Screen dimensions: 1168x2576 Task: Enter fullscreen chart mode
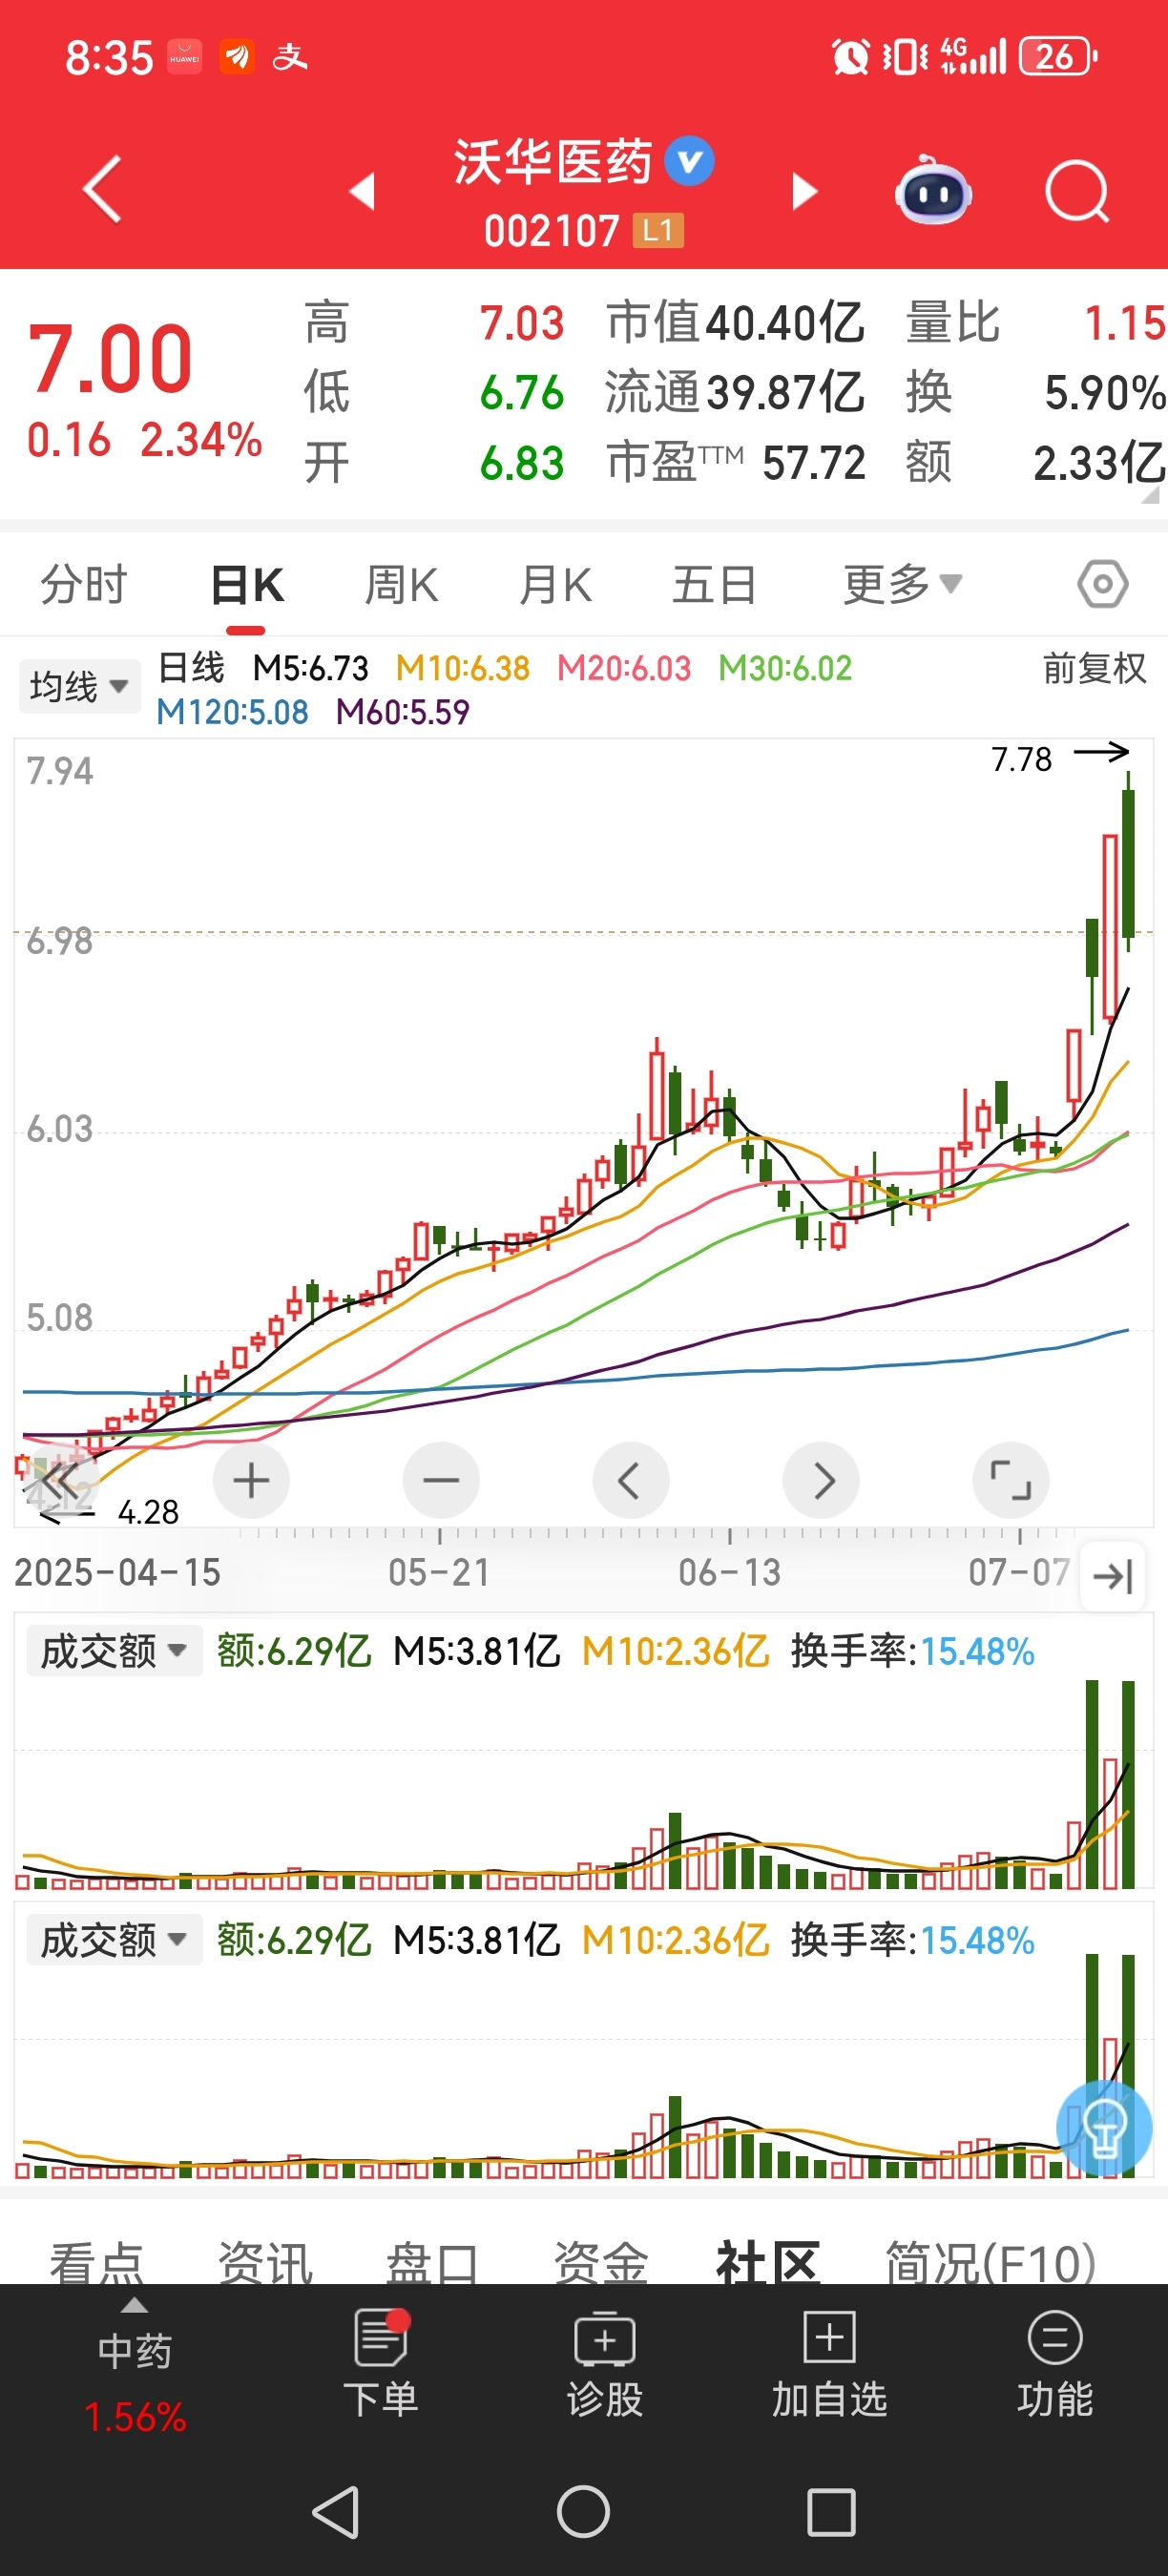click(x=1011, y=1480)
